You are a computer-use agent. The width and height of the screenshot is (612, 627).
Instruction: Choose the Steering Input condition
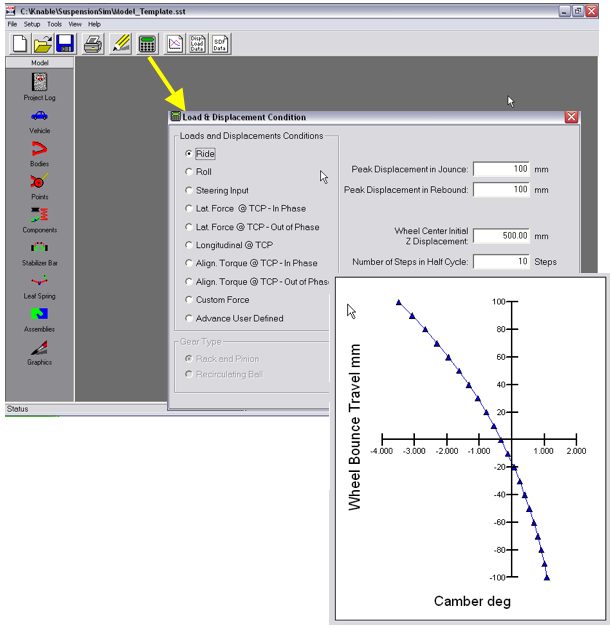(x=190, y=190)
